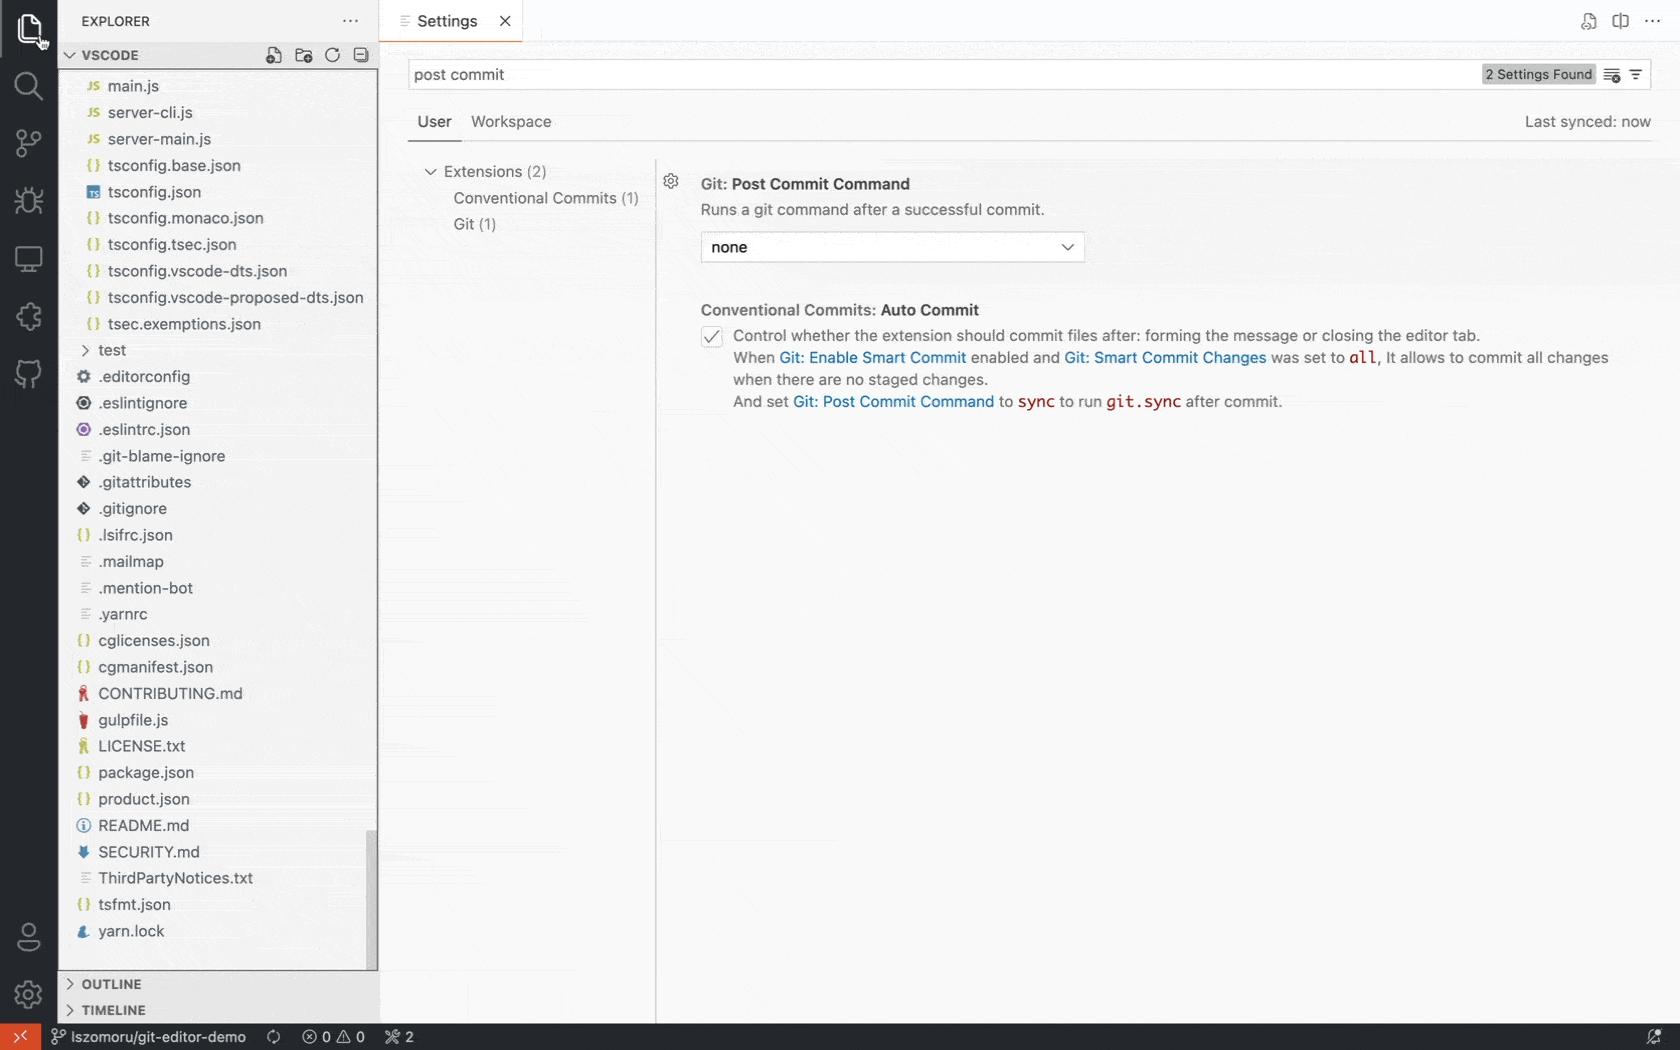Uncheck Conventional Commits: Auto Commit
Screen dimensions: 1680x1050
[x=711, y=337]
